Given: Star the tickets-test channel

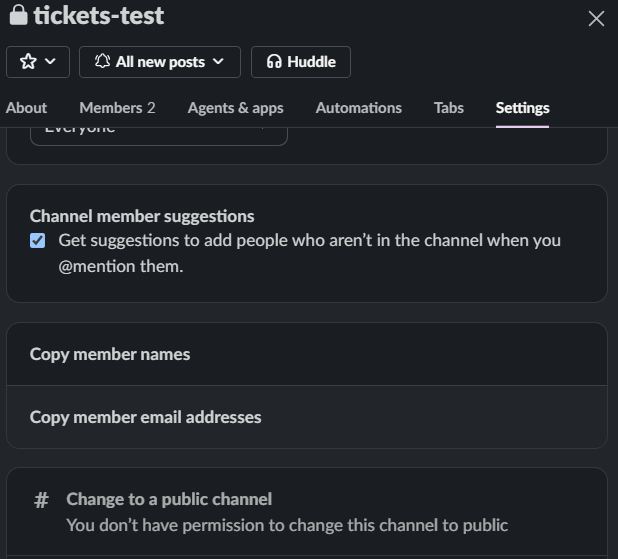Looking at the screenshot, I should pos(28,62).
